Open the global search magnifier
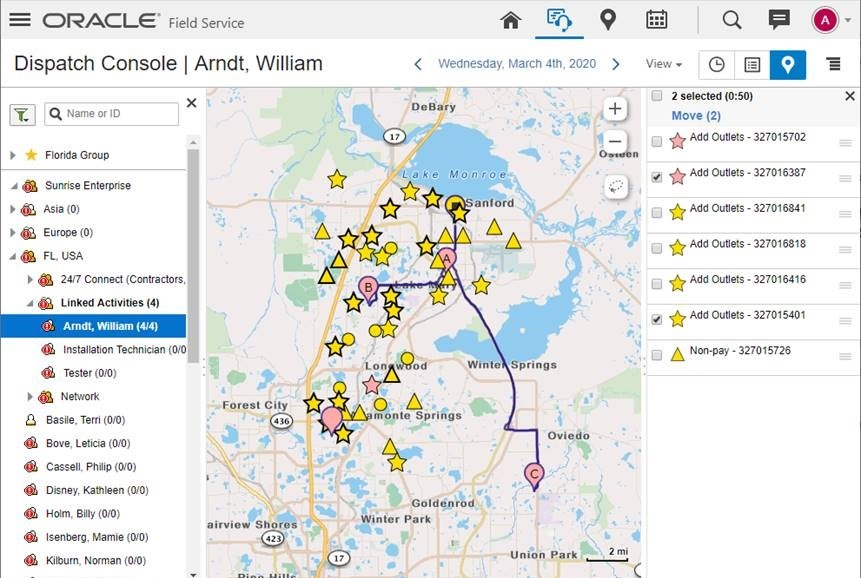This screenshot has width=861, height=578. (x=731, y=20)
